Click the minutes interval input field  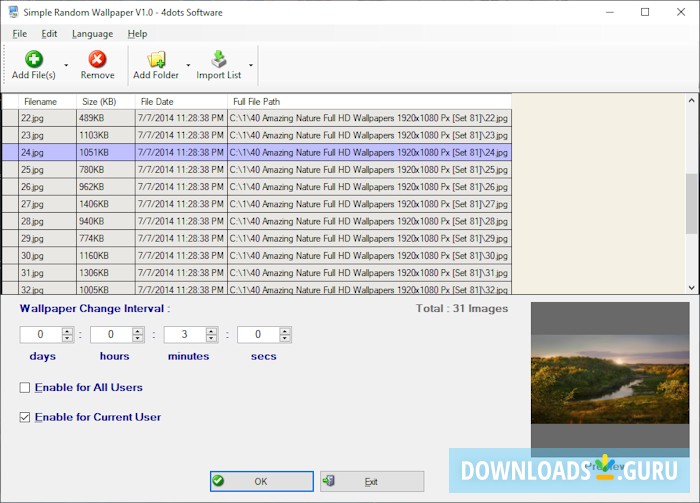[x=184, y=335]
